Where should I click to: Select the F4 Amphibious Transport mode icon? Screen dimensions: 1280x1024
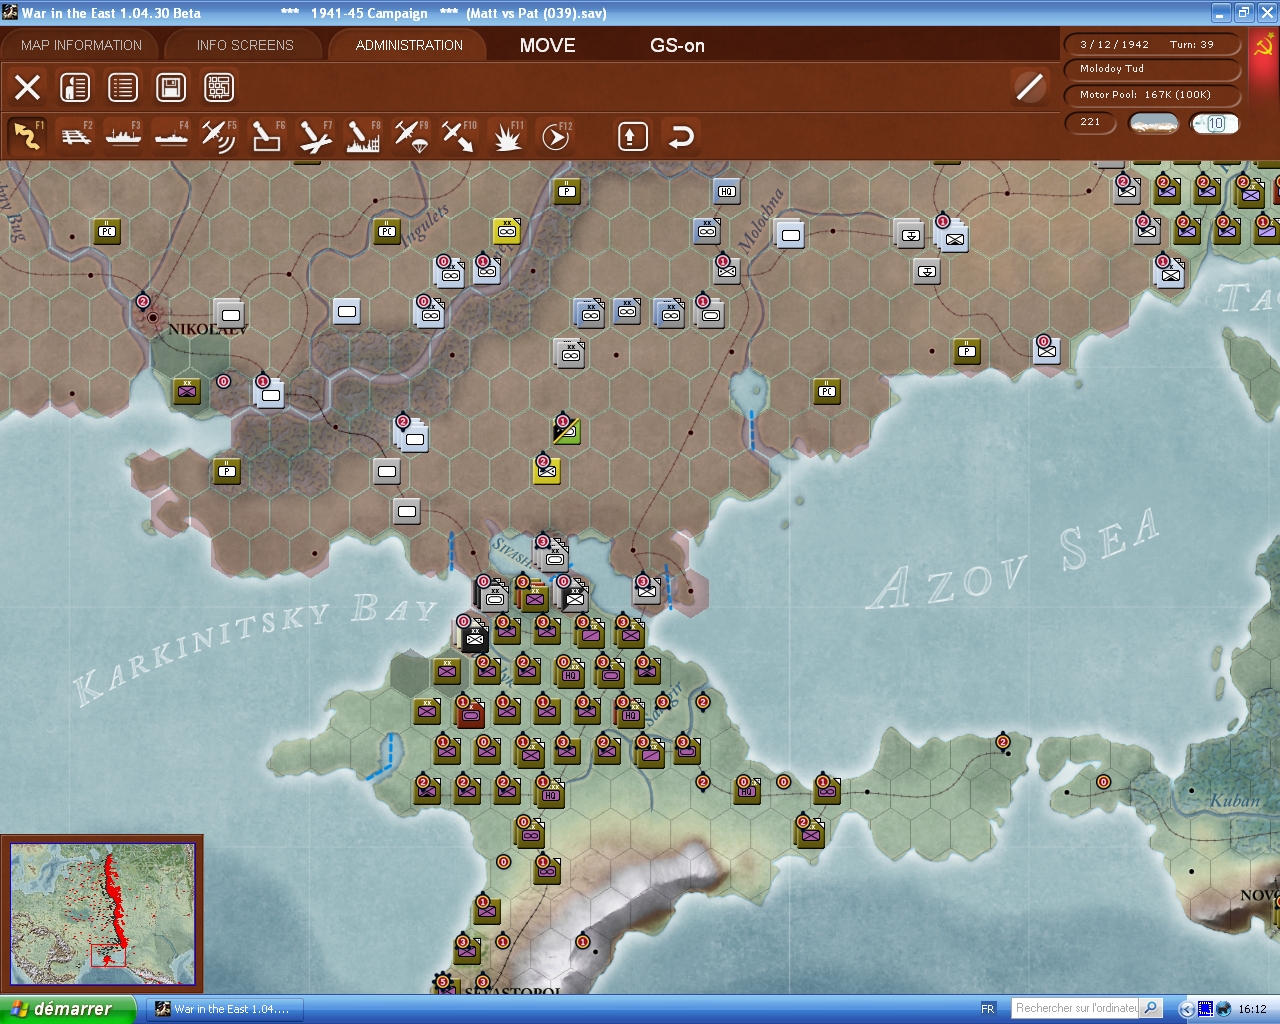click(x=172, y=136)
